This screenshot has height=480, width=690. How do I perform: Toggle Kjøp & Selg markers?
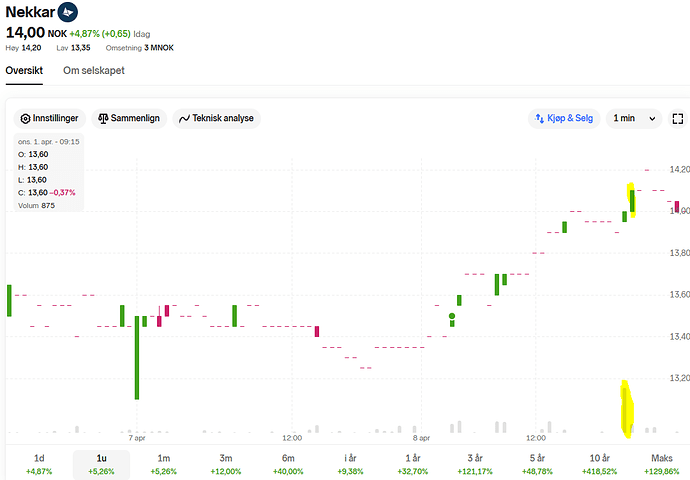[564, 118]
